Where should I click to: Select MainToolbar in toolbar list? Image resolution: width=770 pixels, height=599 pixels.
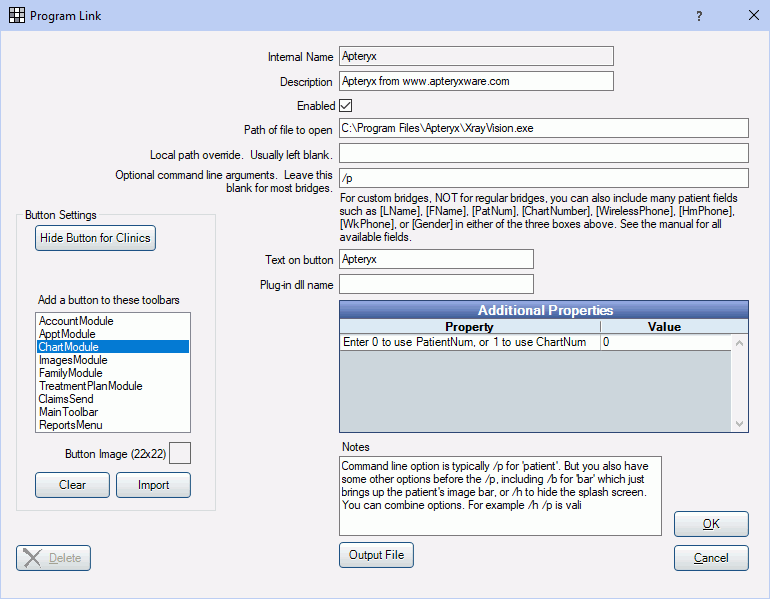click(113, 412)
